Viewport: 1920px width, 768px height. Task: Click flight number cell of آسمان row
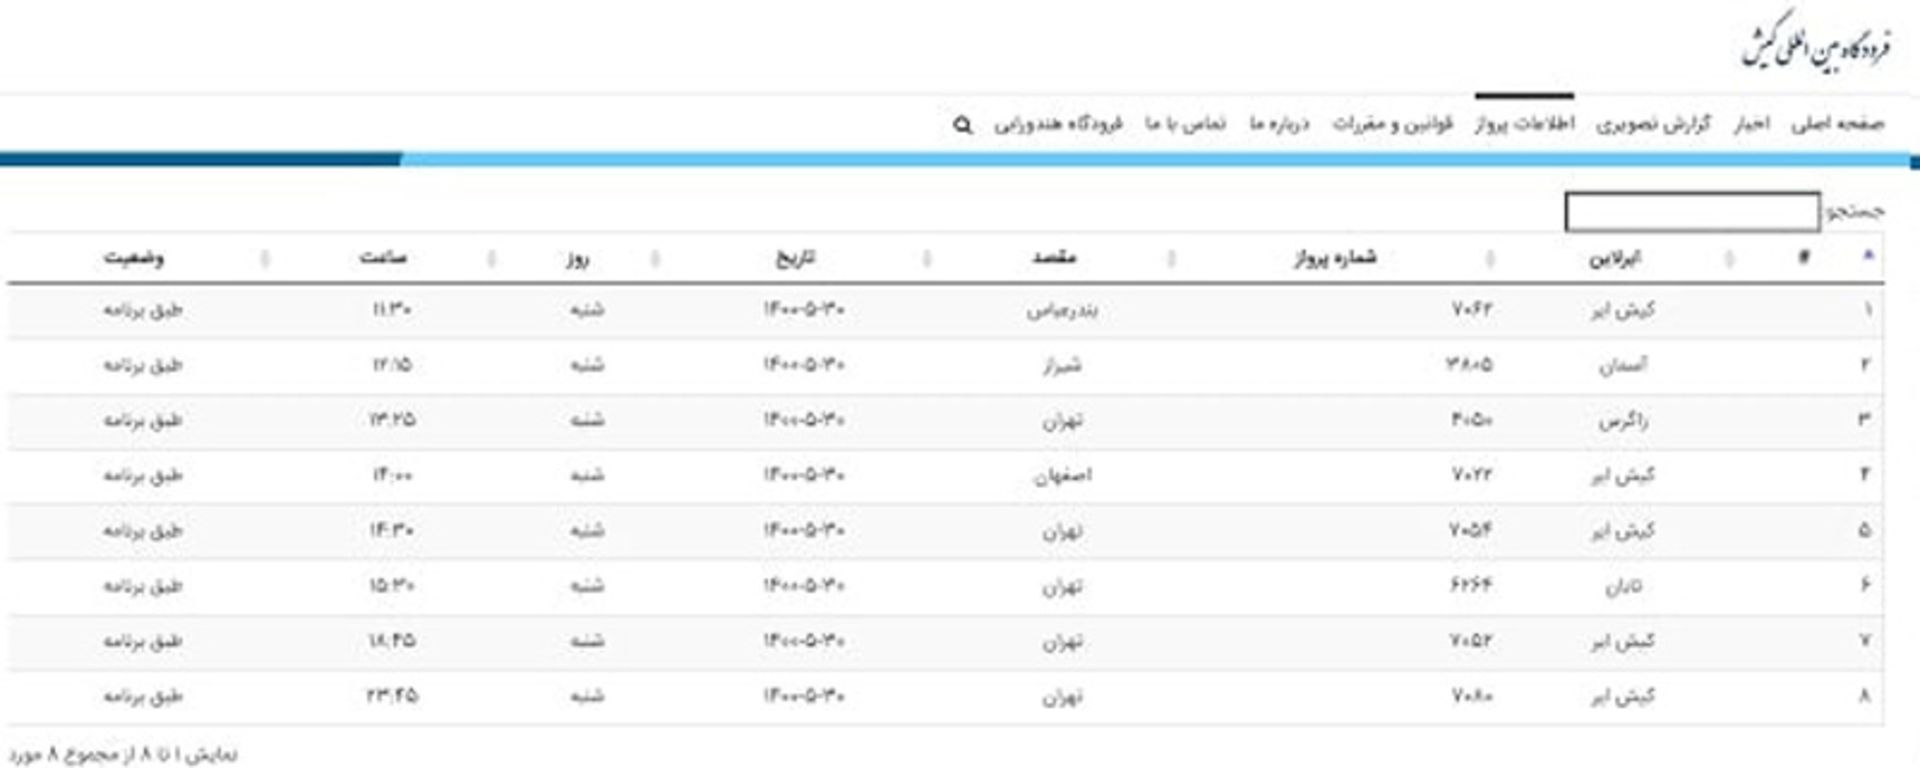click(x=1469, y=365)
